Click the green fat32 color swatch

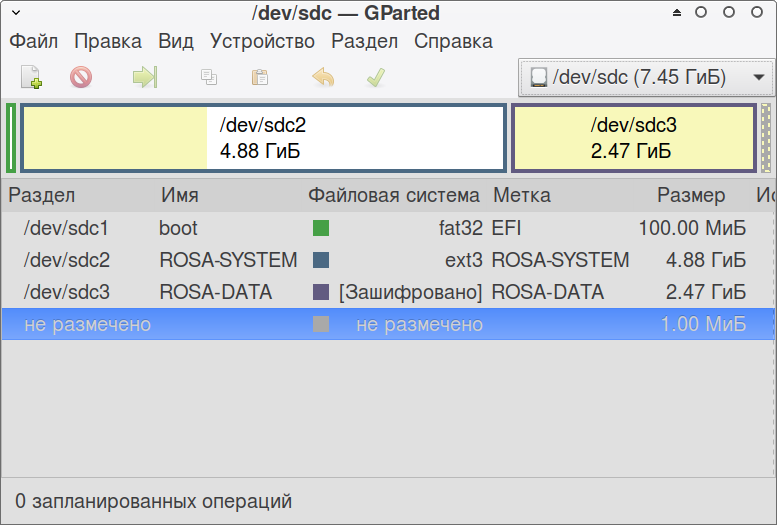pos(321,228)
